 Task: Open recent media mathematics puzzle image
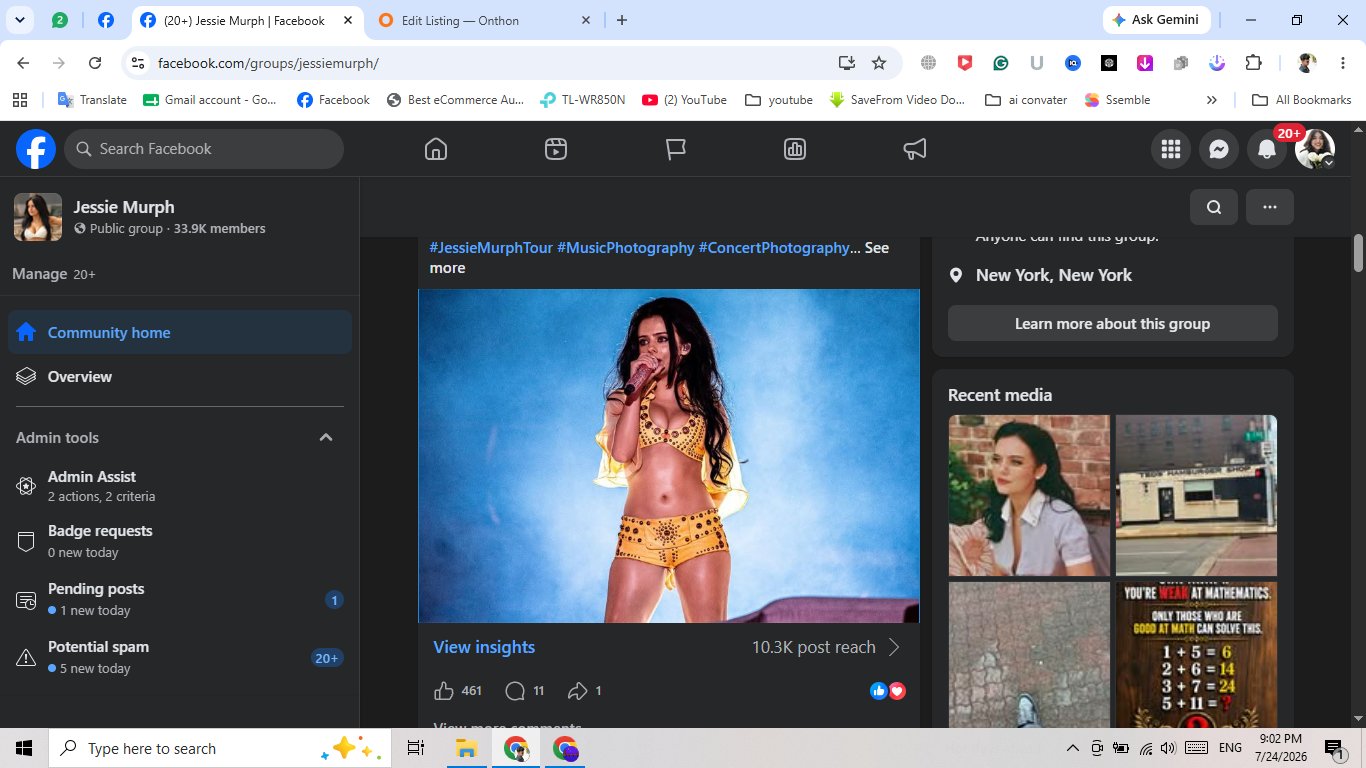pyautogui.click(x=1196, y=655)
